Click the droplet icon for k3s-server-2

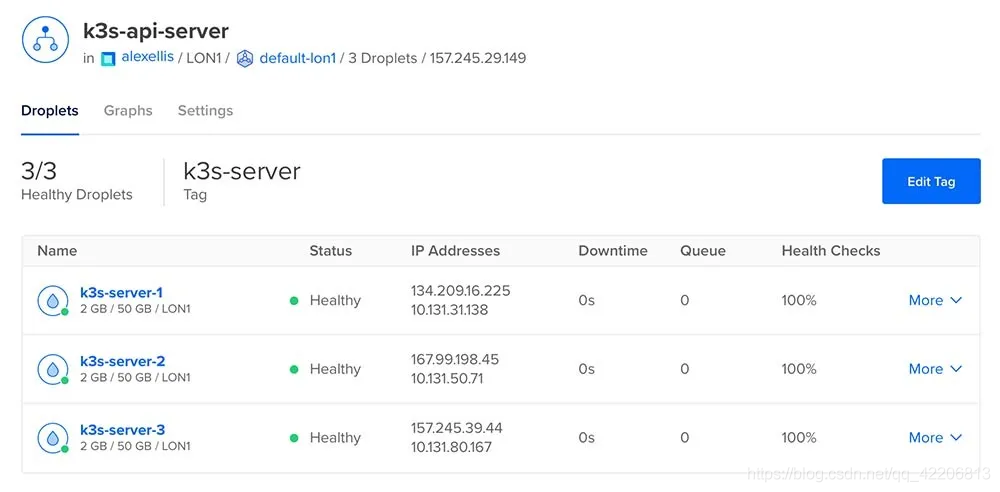point(53,369)
